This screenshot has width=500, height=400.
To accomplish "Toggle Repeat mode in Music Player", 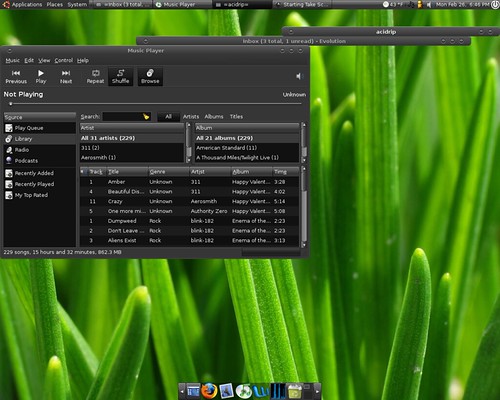I will (x=95, y=77).
